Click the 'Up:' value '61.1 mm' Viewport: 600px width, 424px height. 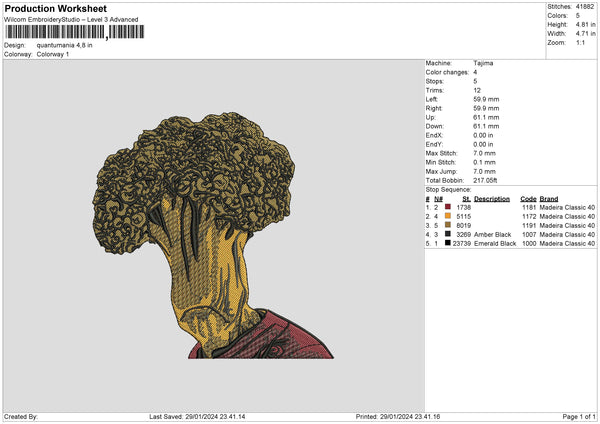486,117
